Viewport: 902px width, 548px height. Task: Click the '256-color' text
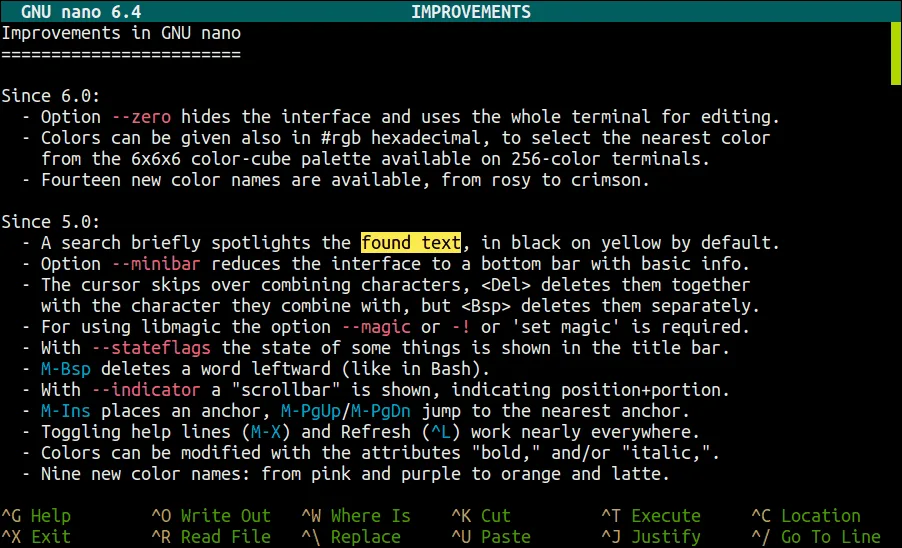pos(556,159)
